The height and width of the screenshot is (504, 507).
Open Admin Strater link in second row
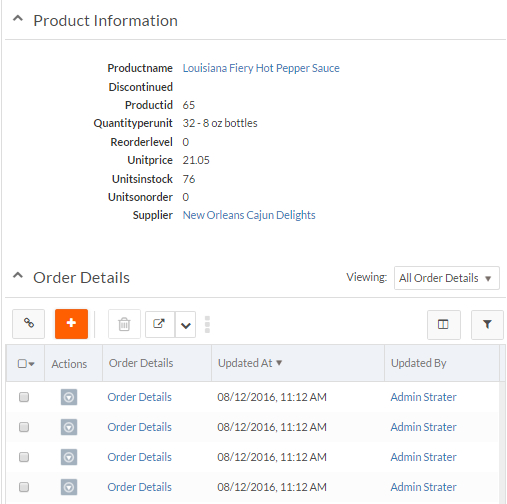423,427
